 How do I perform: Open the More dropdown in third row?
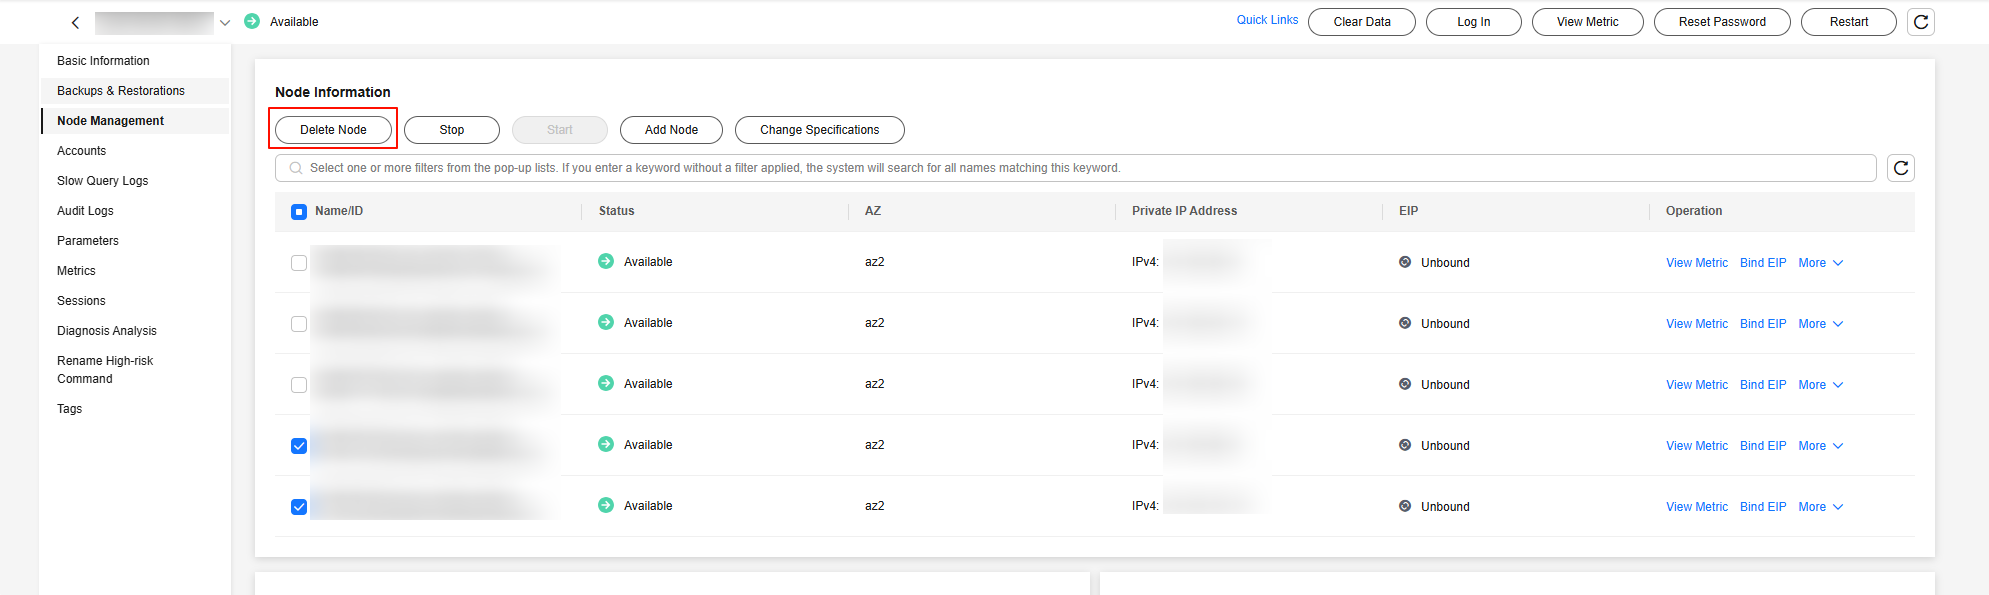(1820, 385)
